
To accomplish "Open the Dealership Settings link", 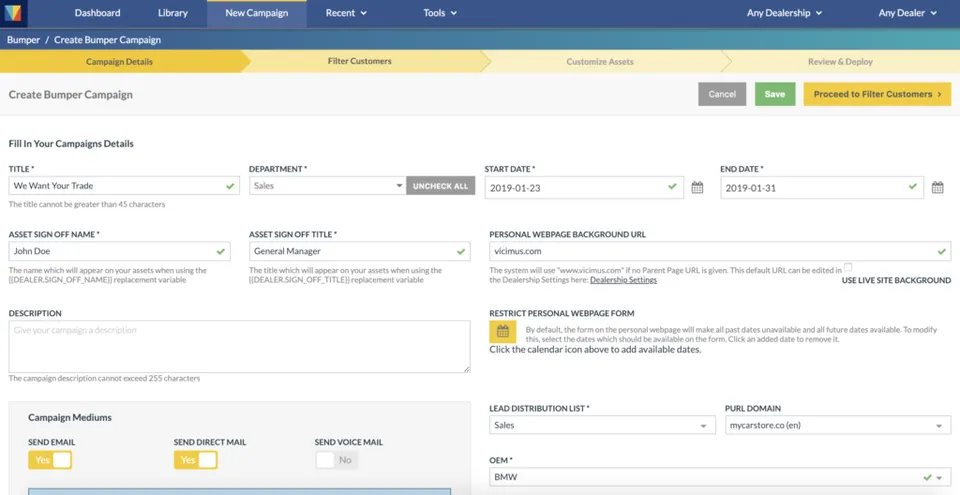I will 623,280.
